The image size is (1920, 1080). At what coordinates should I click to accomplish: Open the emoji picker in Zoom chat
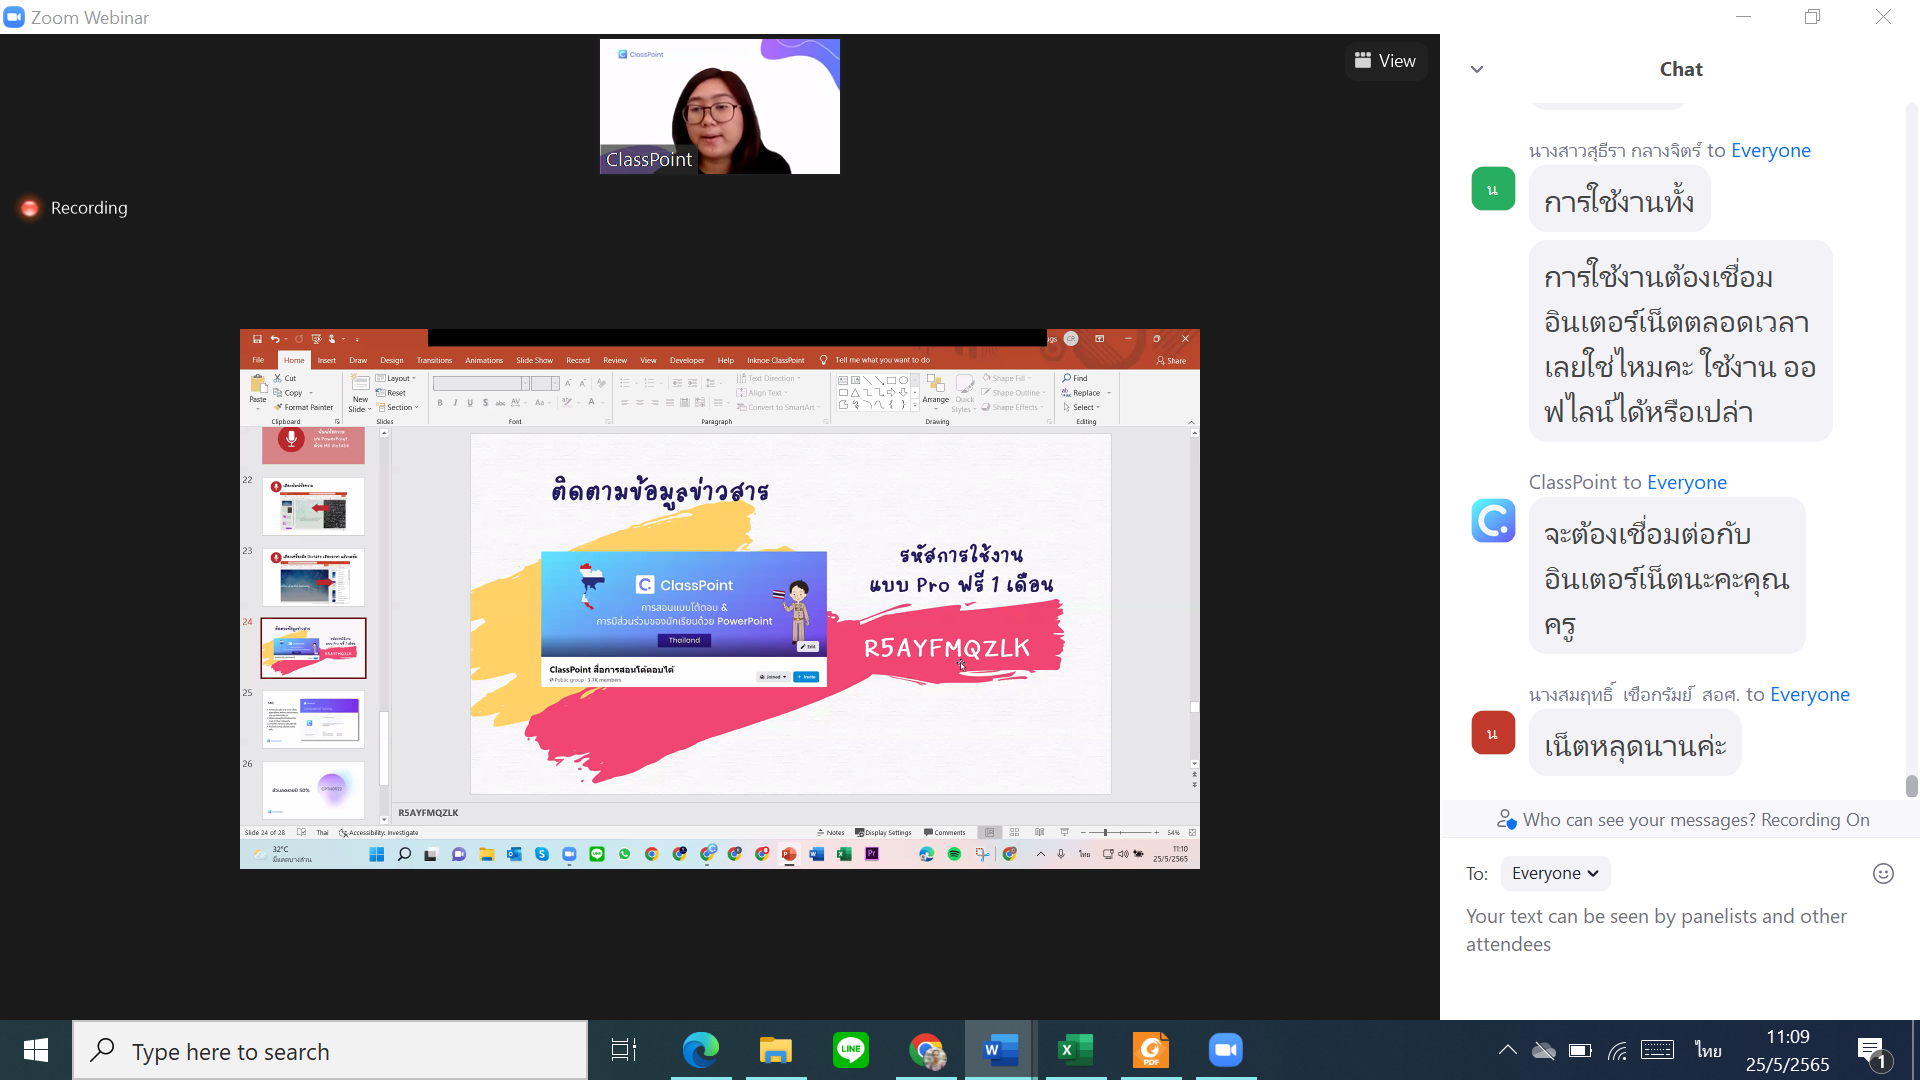click(1883, 873)
